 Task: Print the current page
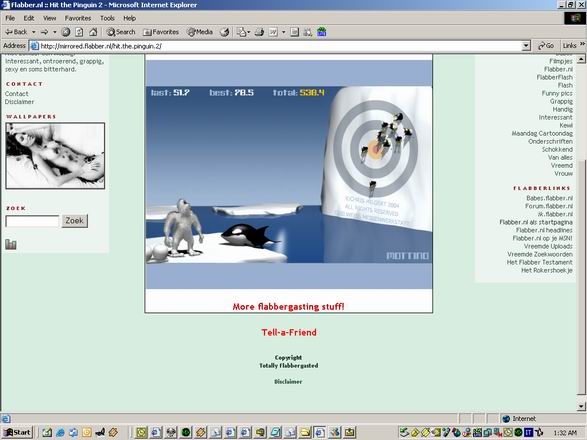[x=259, y=32]
